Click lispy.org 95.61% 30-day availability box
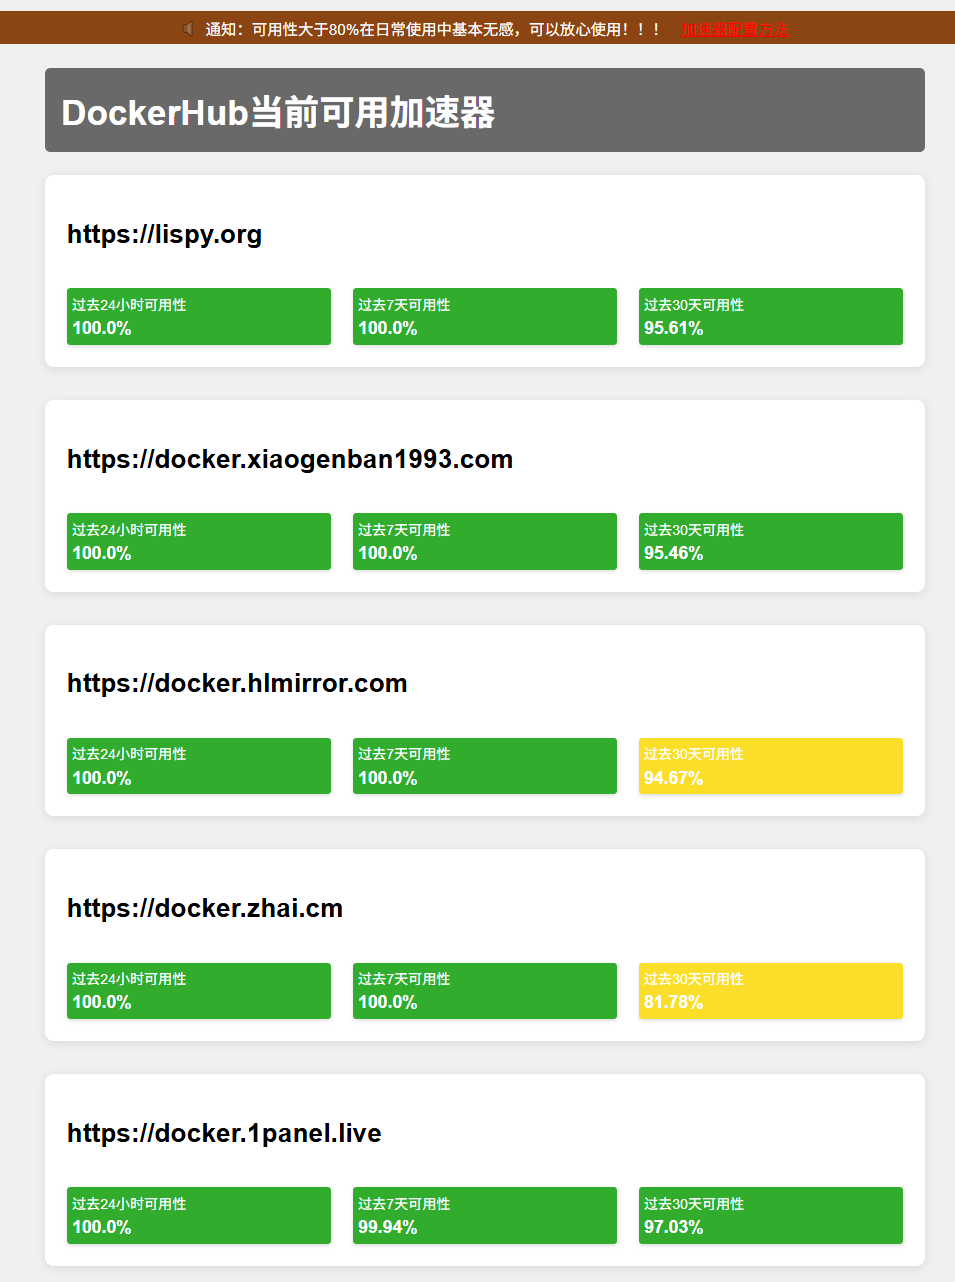This screenshot has height=1282, width=955. [771, 316]
